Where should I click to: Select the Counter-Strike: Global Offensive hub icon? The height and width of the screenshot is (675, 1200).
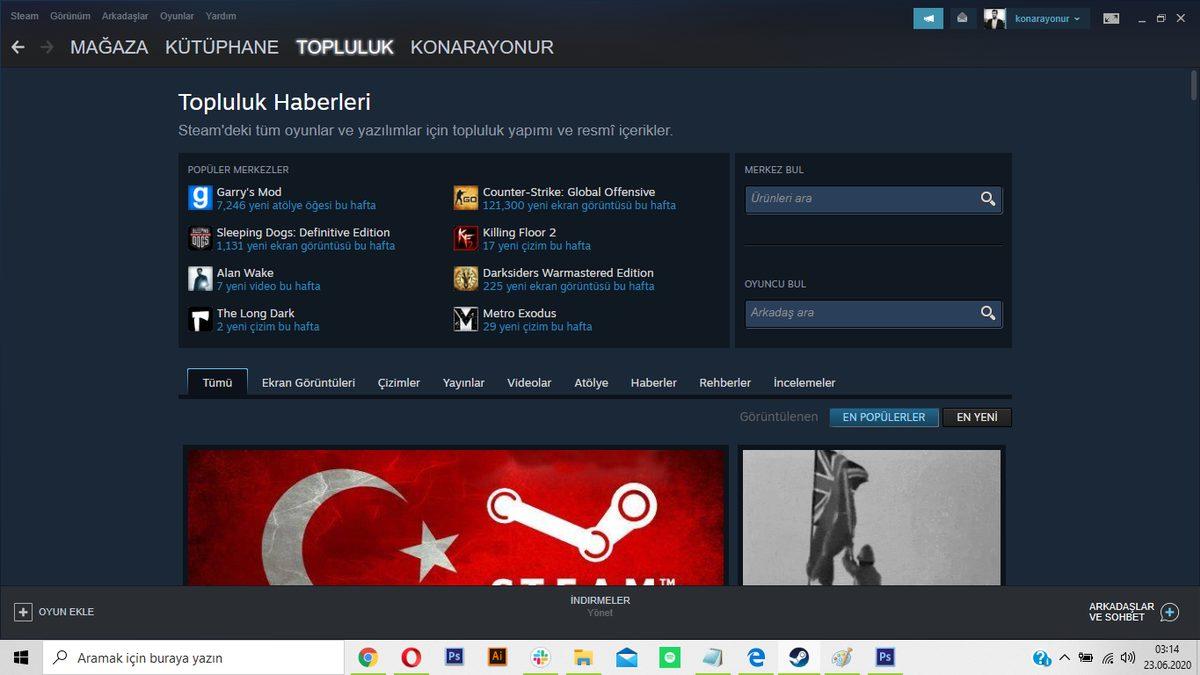tap(464, 198)
